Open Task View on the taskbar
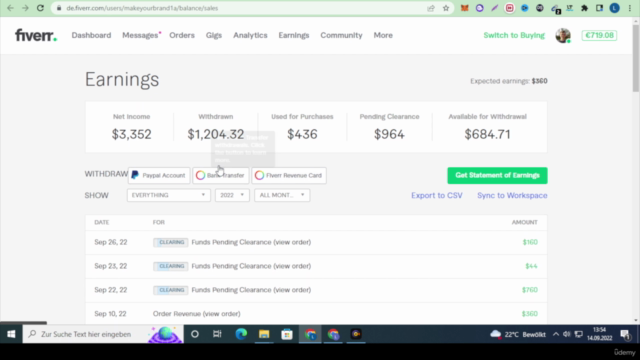Screen dimensions: 640x360 [217, 334]
